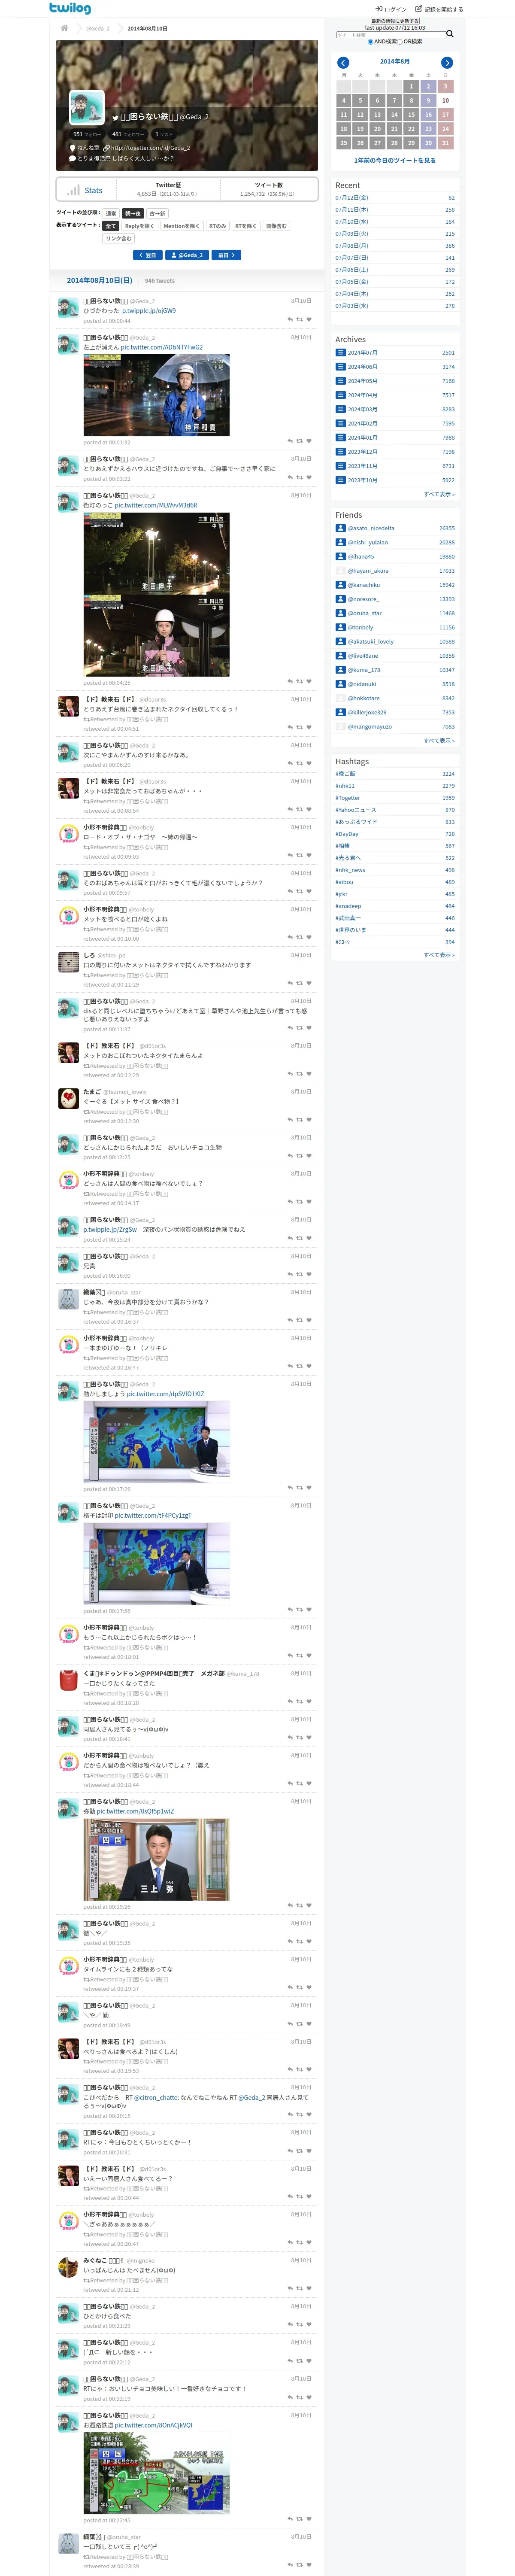Image resolution: width=515 pixels, height=2576 pixels.
Task: Set sort order to 通常
Action: pos(111,213)
